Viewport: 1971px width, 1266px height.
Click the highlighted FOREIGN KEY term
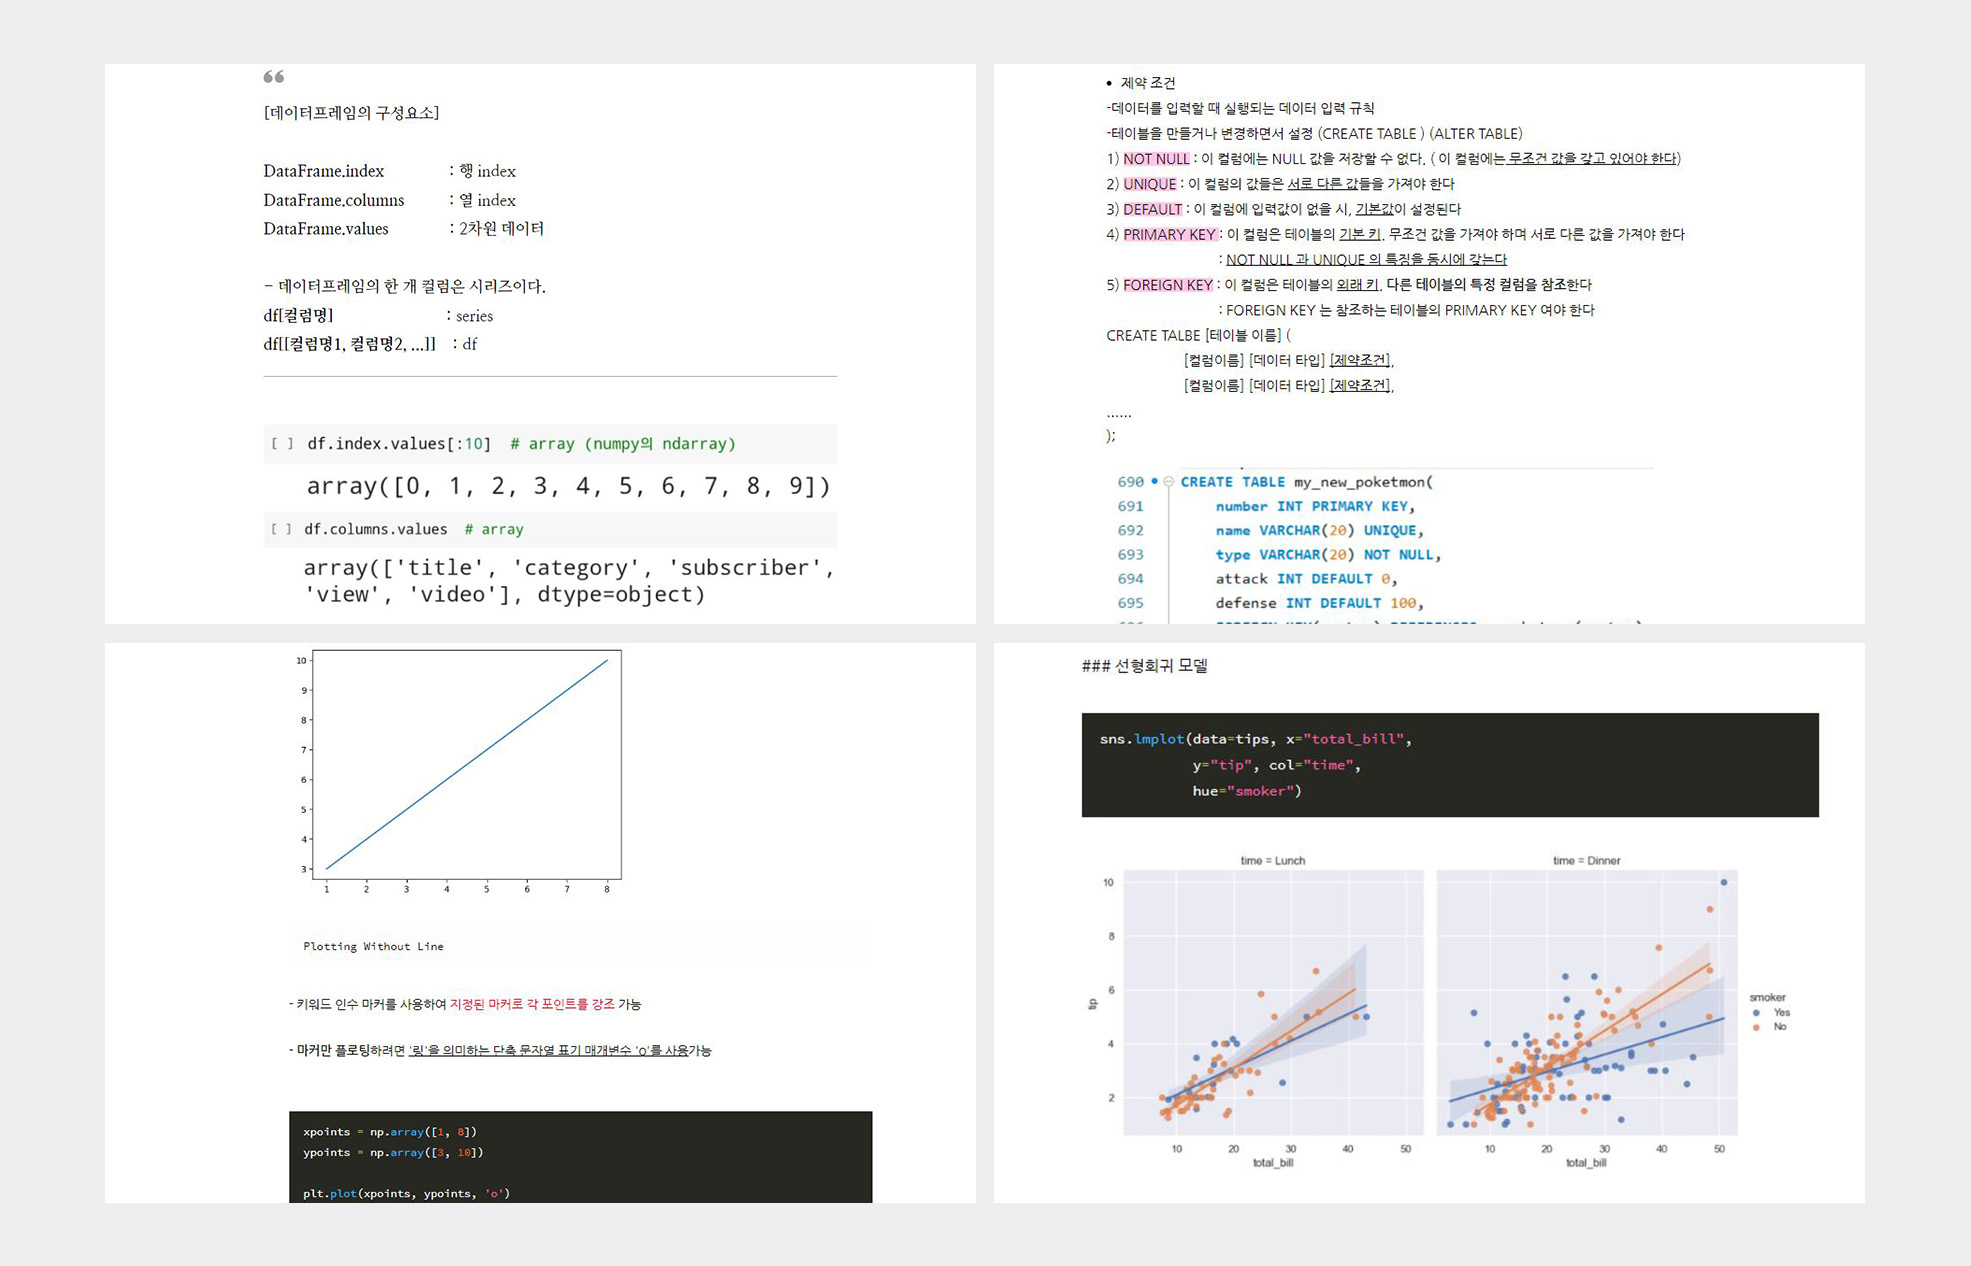click(1167, 285)
